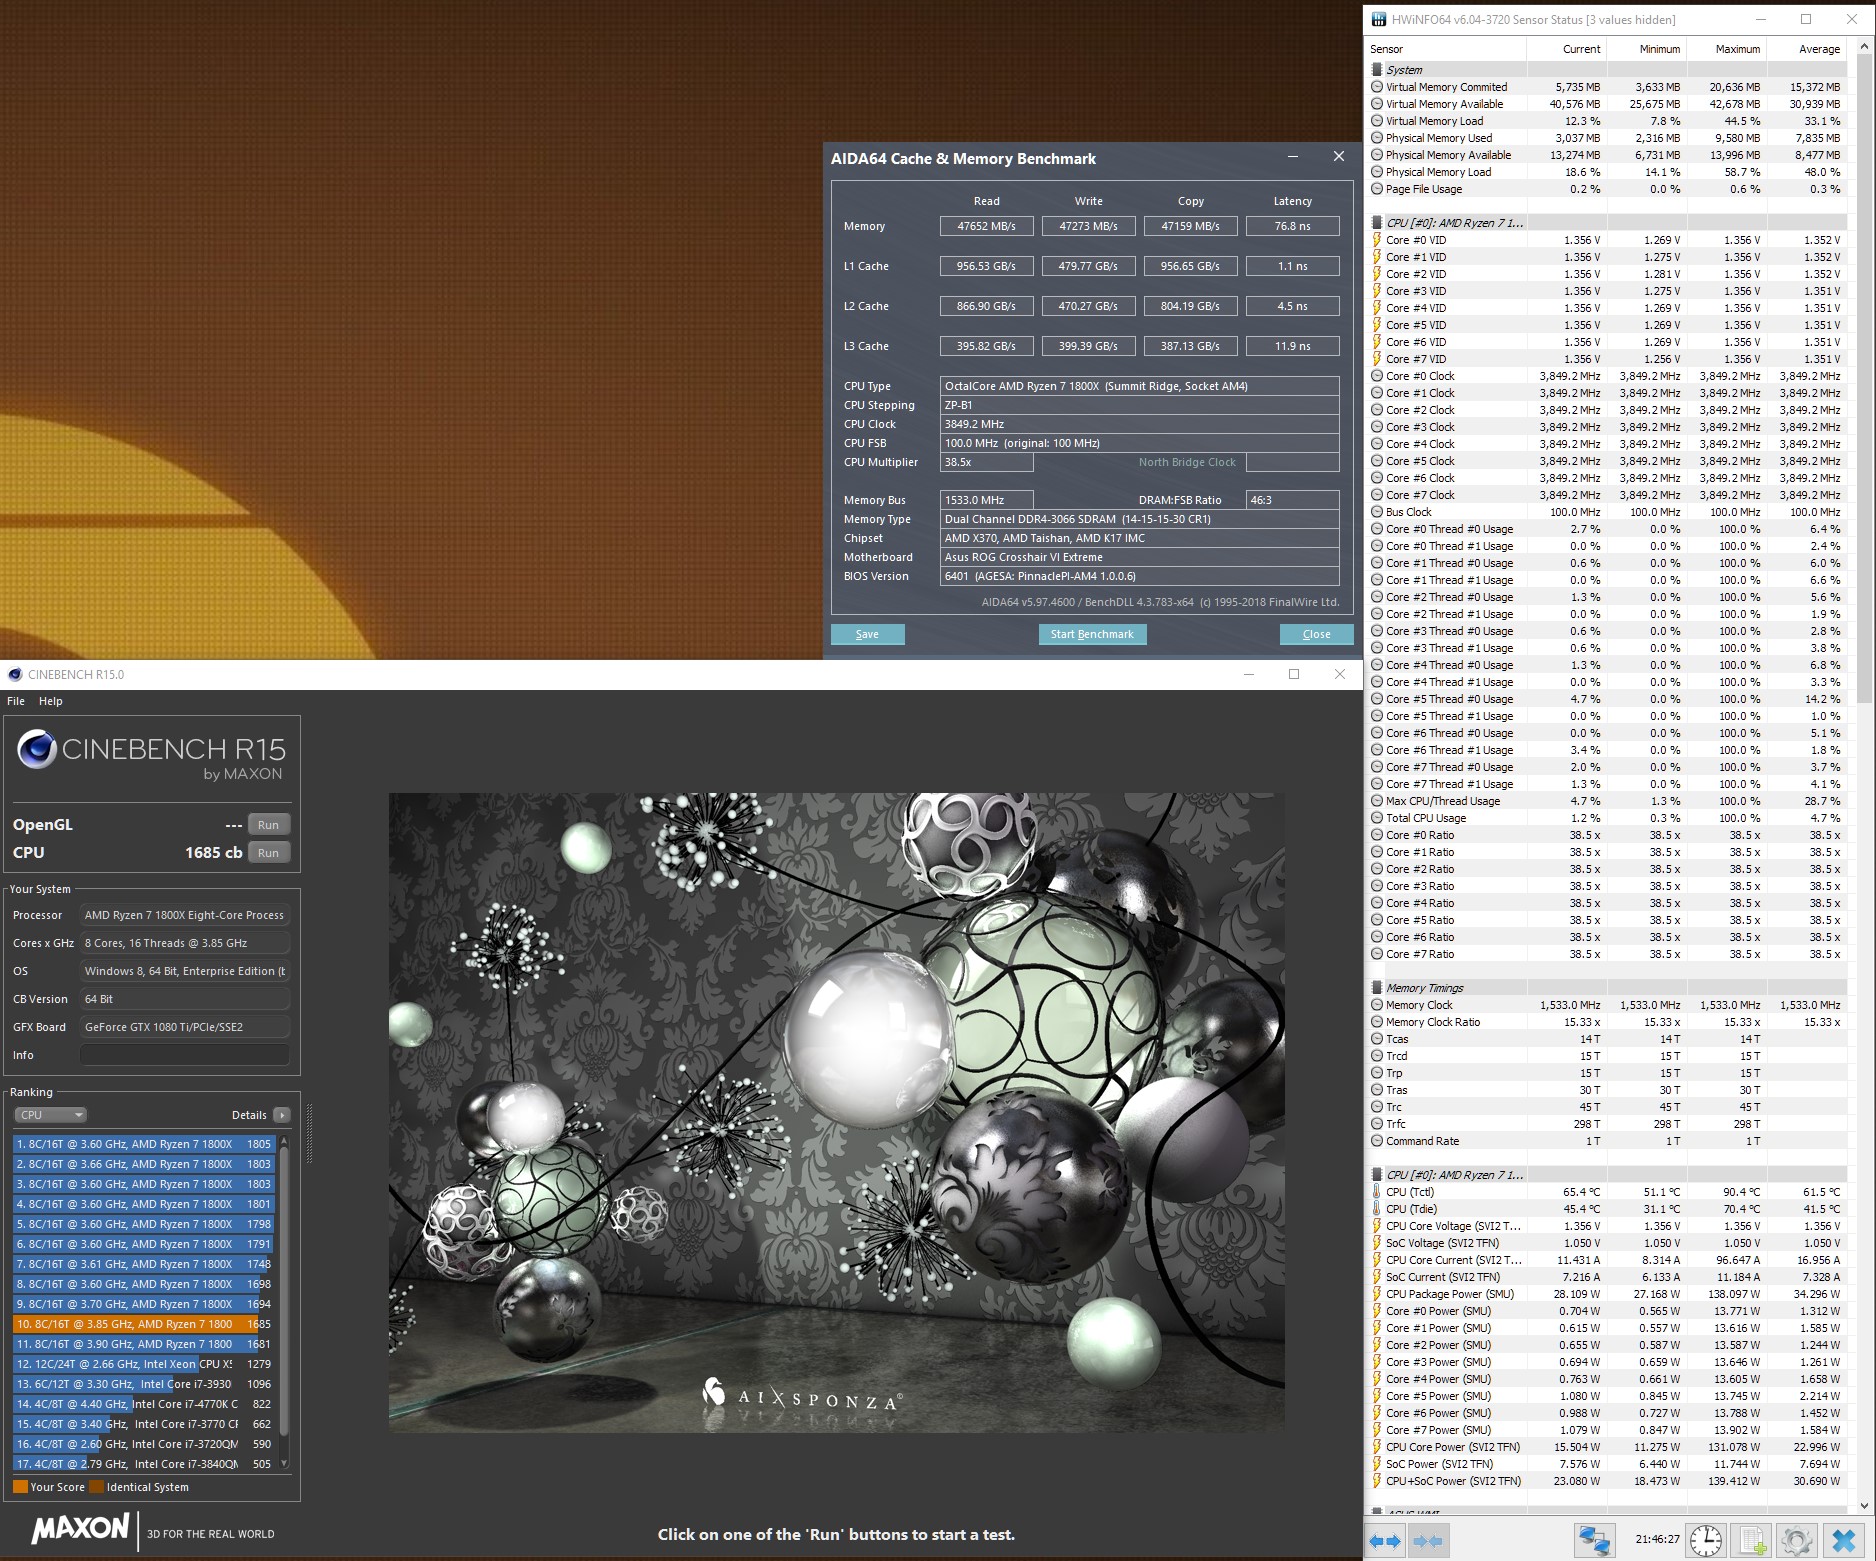Click the Info input field in Cinebench

click(185, 1055)
